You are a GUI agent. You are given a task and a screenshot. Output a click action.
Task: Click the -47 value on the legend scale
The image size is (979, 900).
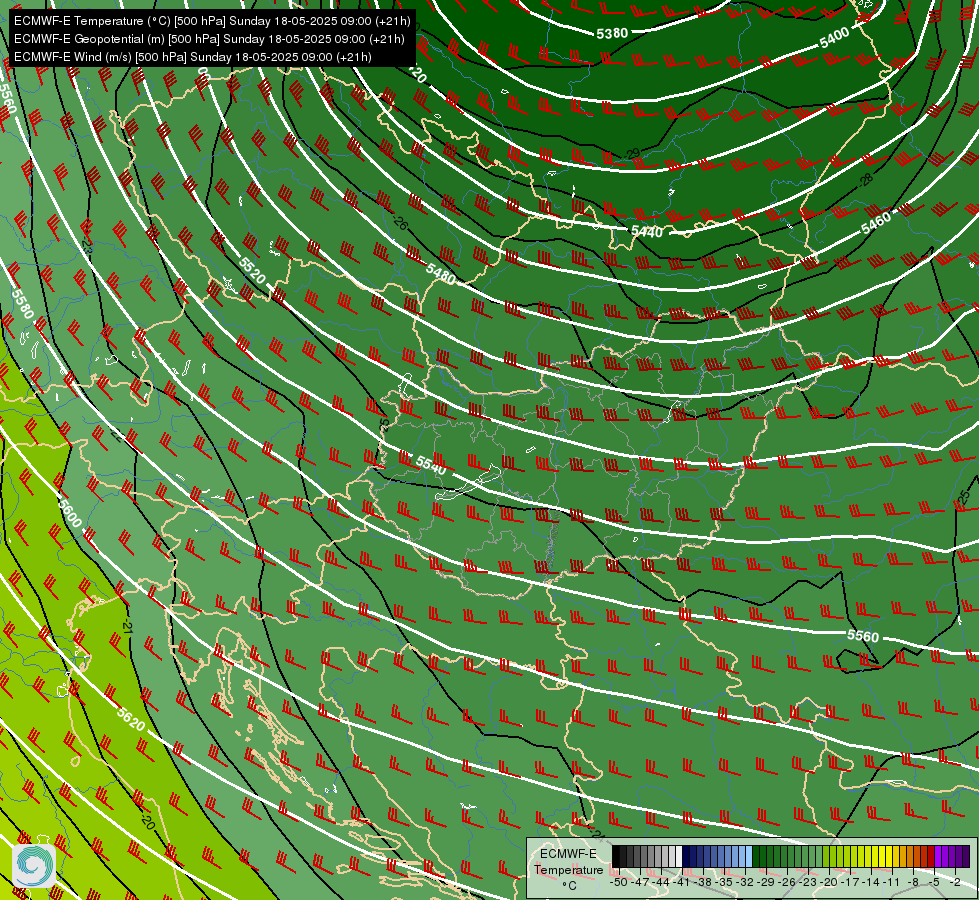(640, 883)
